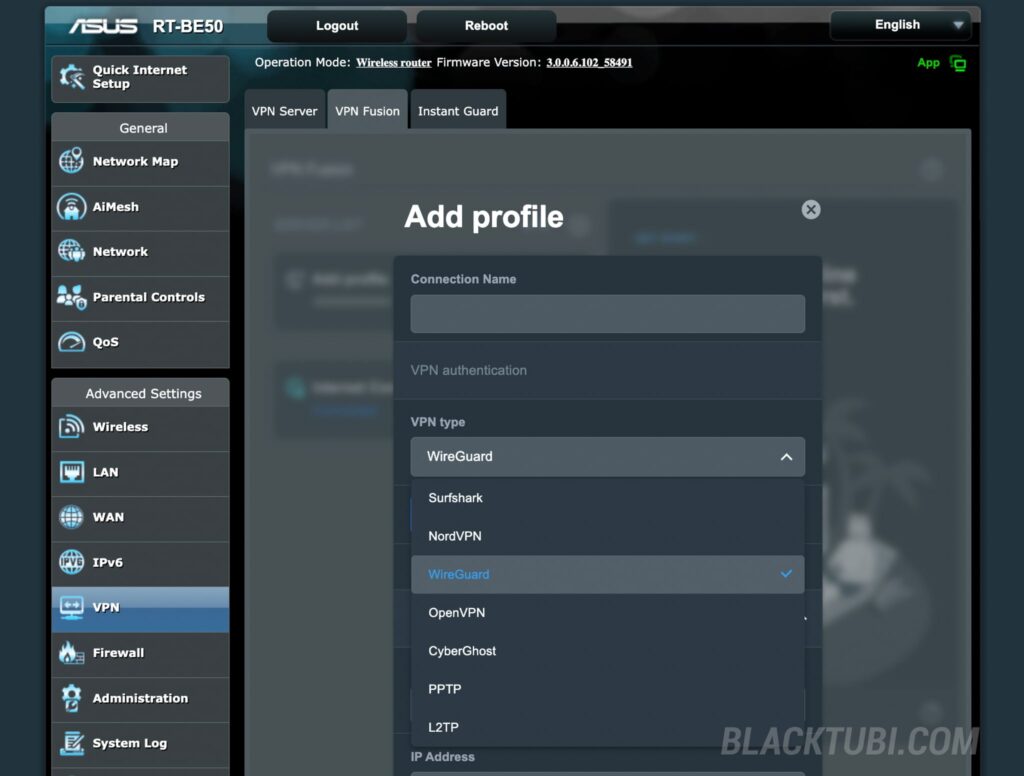This screenshot has width=1024, height=776.
Task: Click the App devices icon top-right
Action: 958,63
